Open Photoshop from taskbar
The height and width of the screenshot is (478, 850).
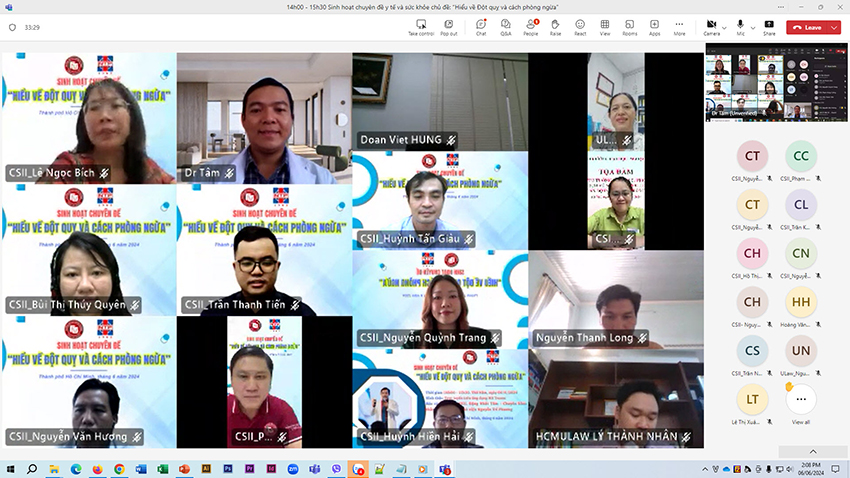tap(228, 469)
